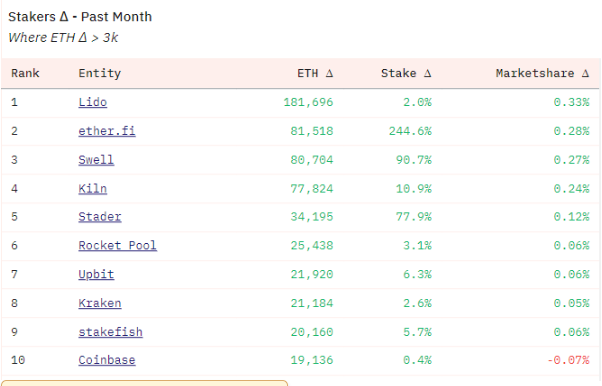The height and width of the screenshot is (386, 602).
Task: Open the Kraken entity link
Action: click(100, 303)
